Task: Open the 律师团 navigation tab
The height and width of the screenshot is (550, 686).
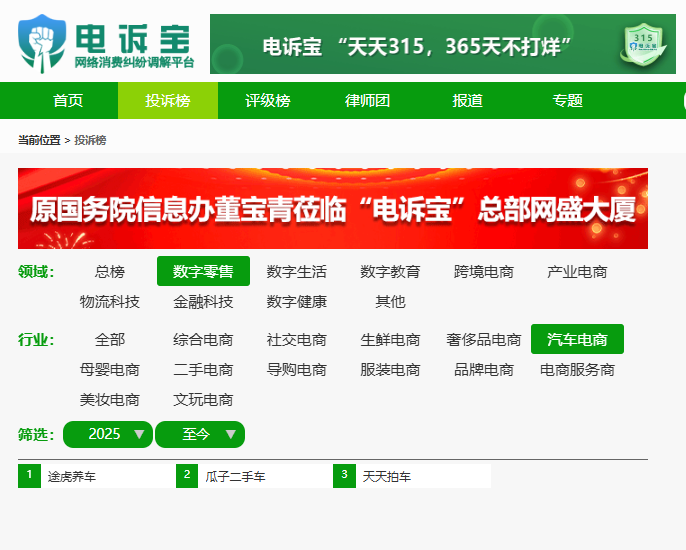Action: (x=368, y=101)
